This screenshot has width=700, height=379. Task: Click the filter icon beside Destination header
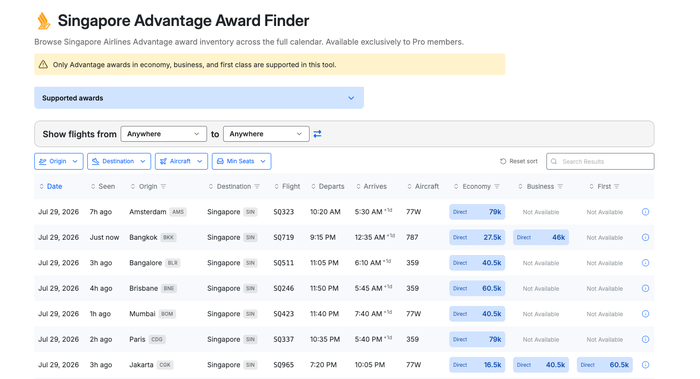click(257, 187)
